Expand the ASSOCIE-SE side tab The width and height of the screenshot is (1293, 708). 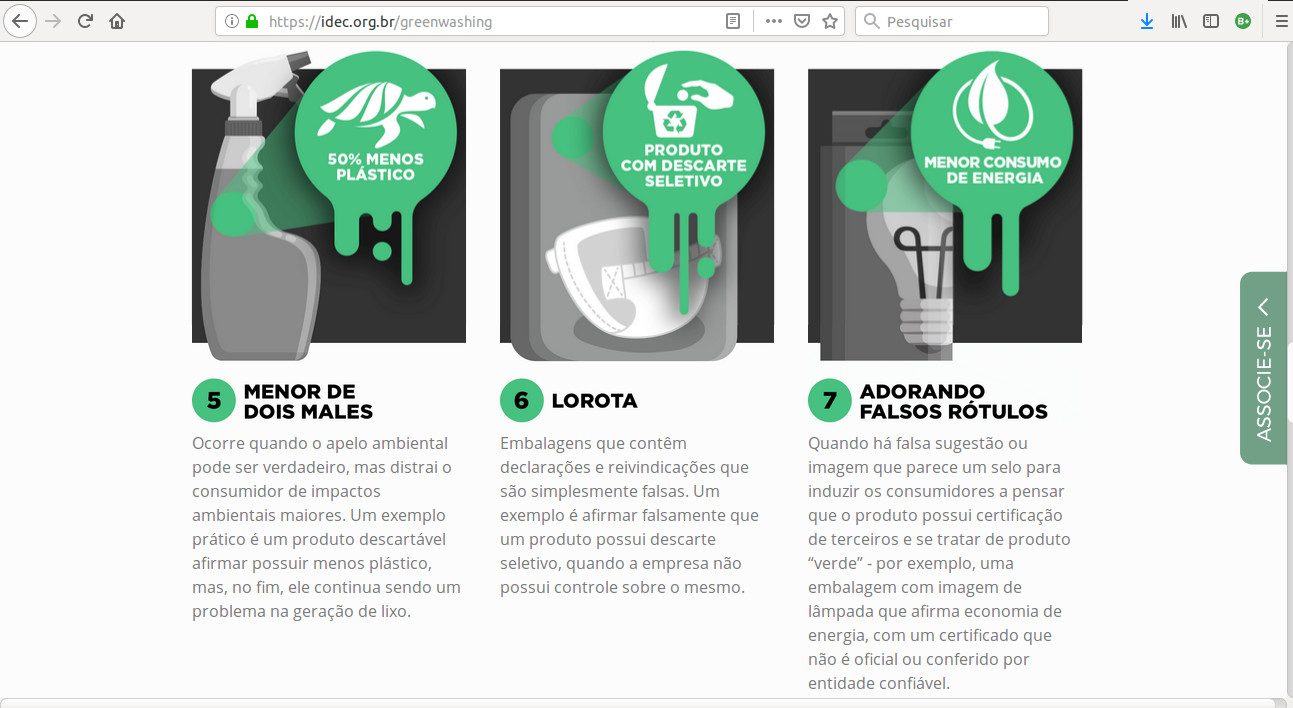pyautogui.click(x=1263, y=368)
